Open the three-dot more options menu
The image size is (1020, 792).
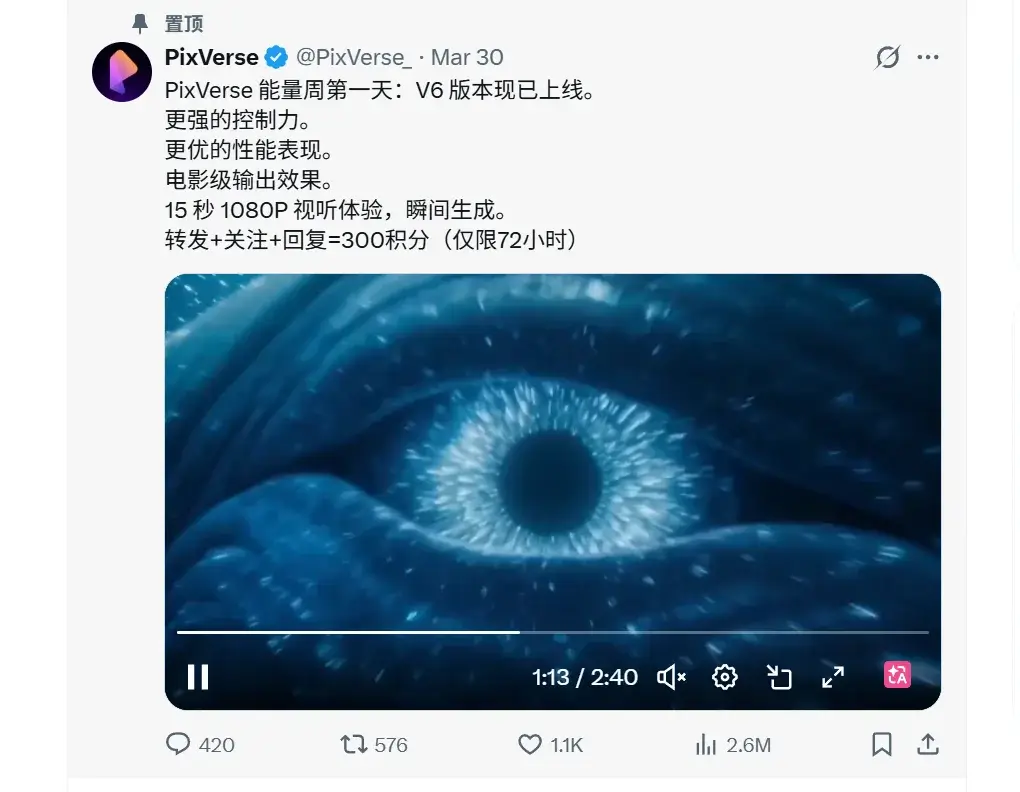tap(928, 57)
